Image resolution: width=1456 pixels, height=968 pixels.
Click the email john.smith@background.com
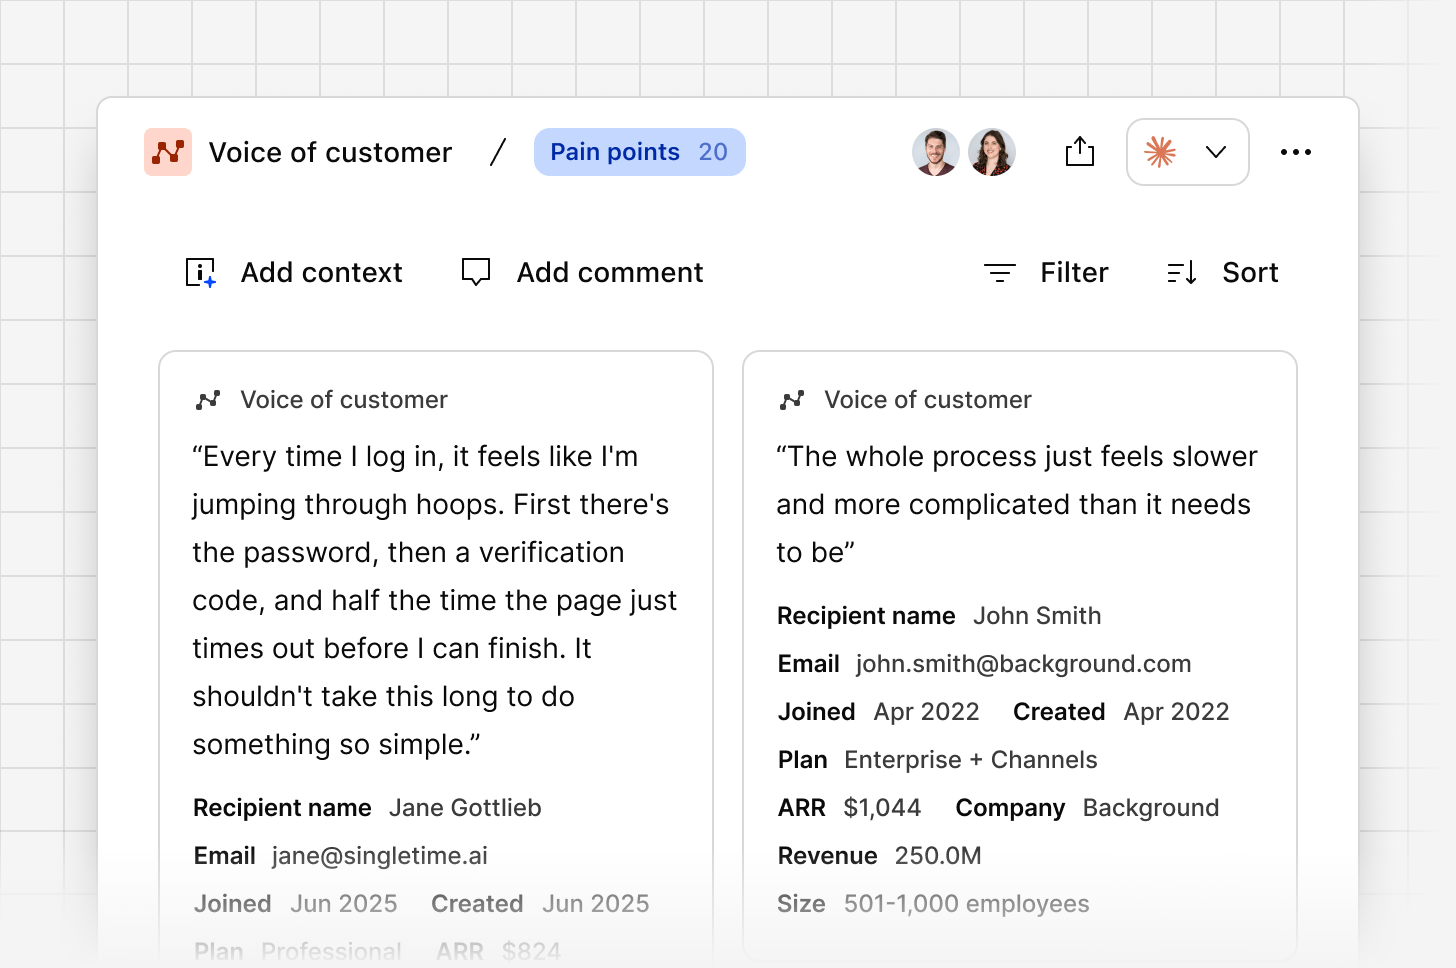coord(1024,664)
